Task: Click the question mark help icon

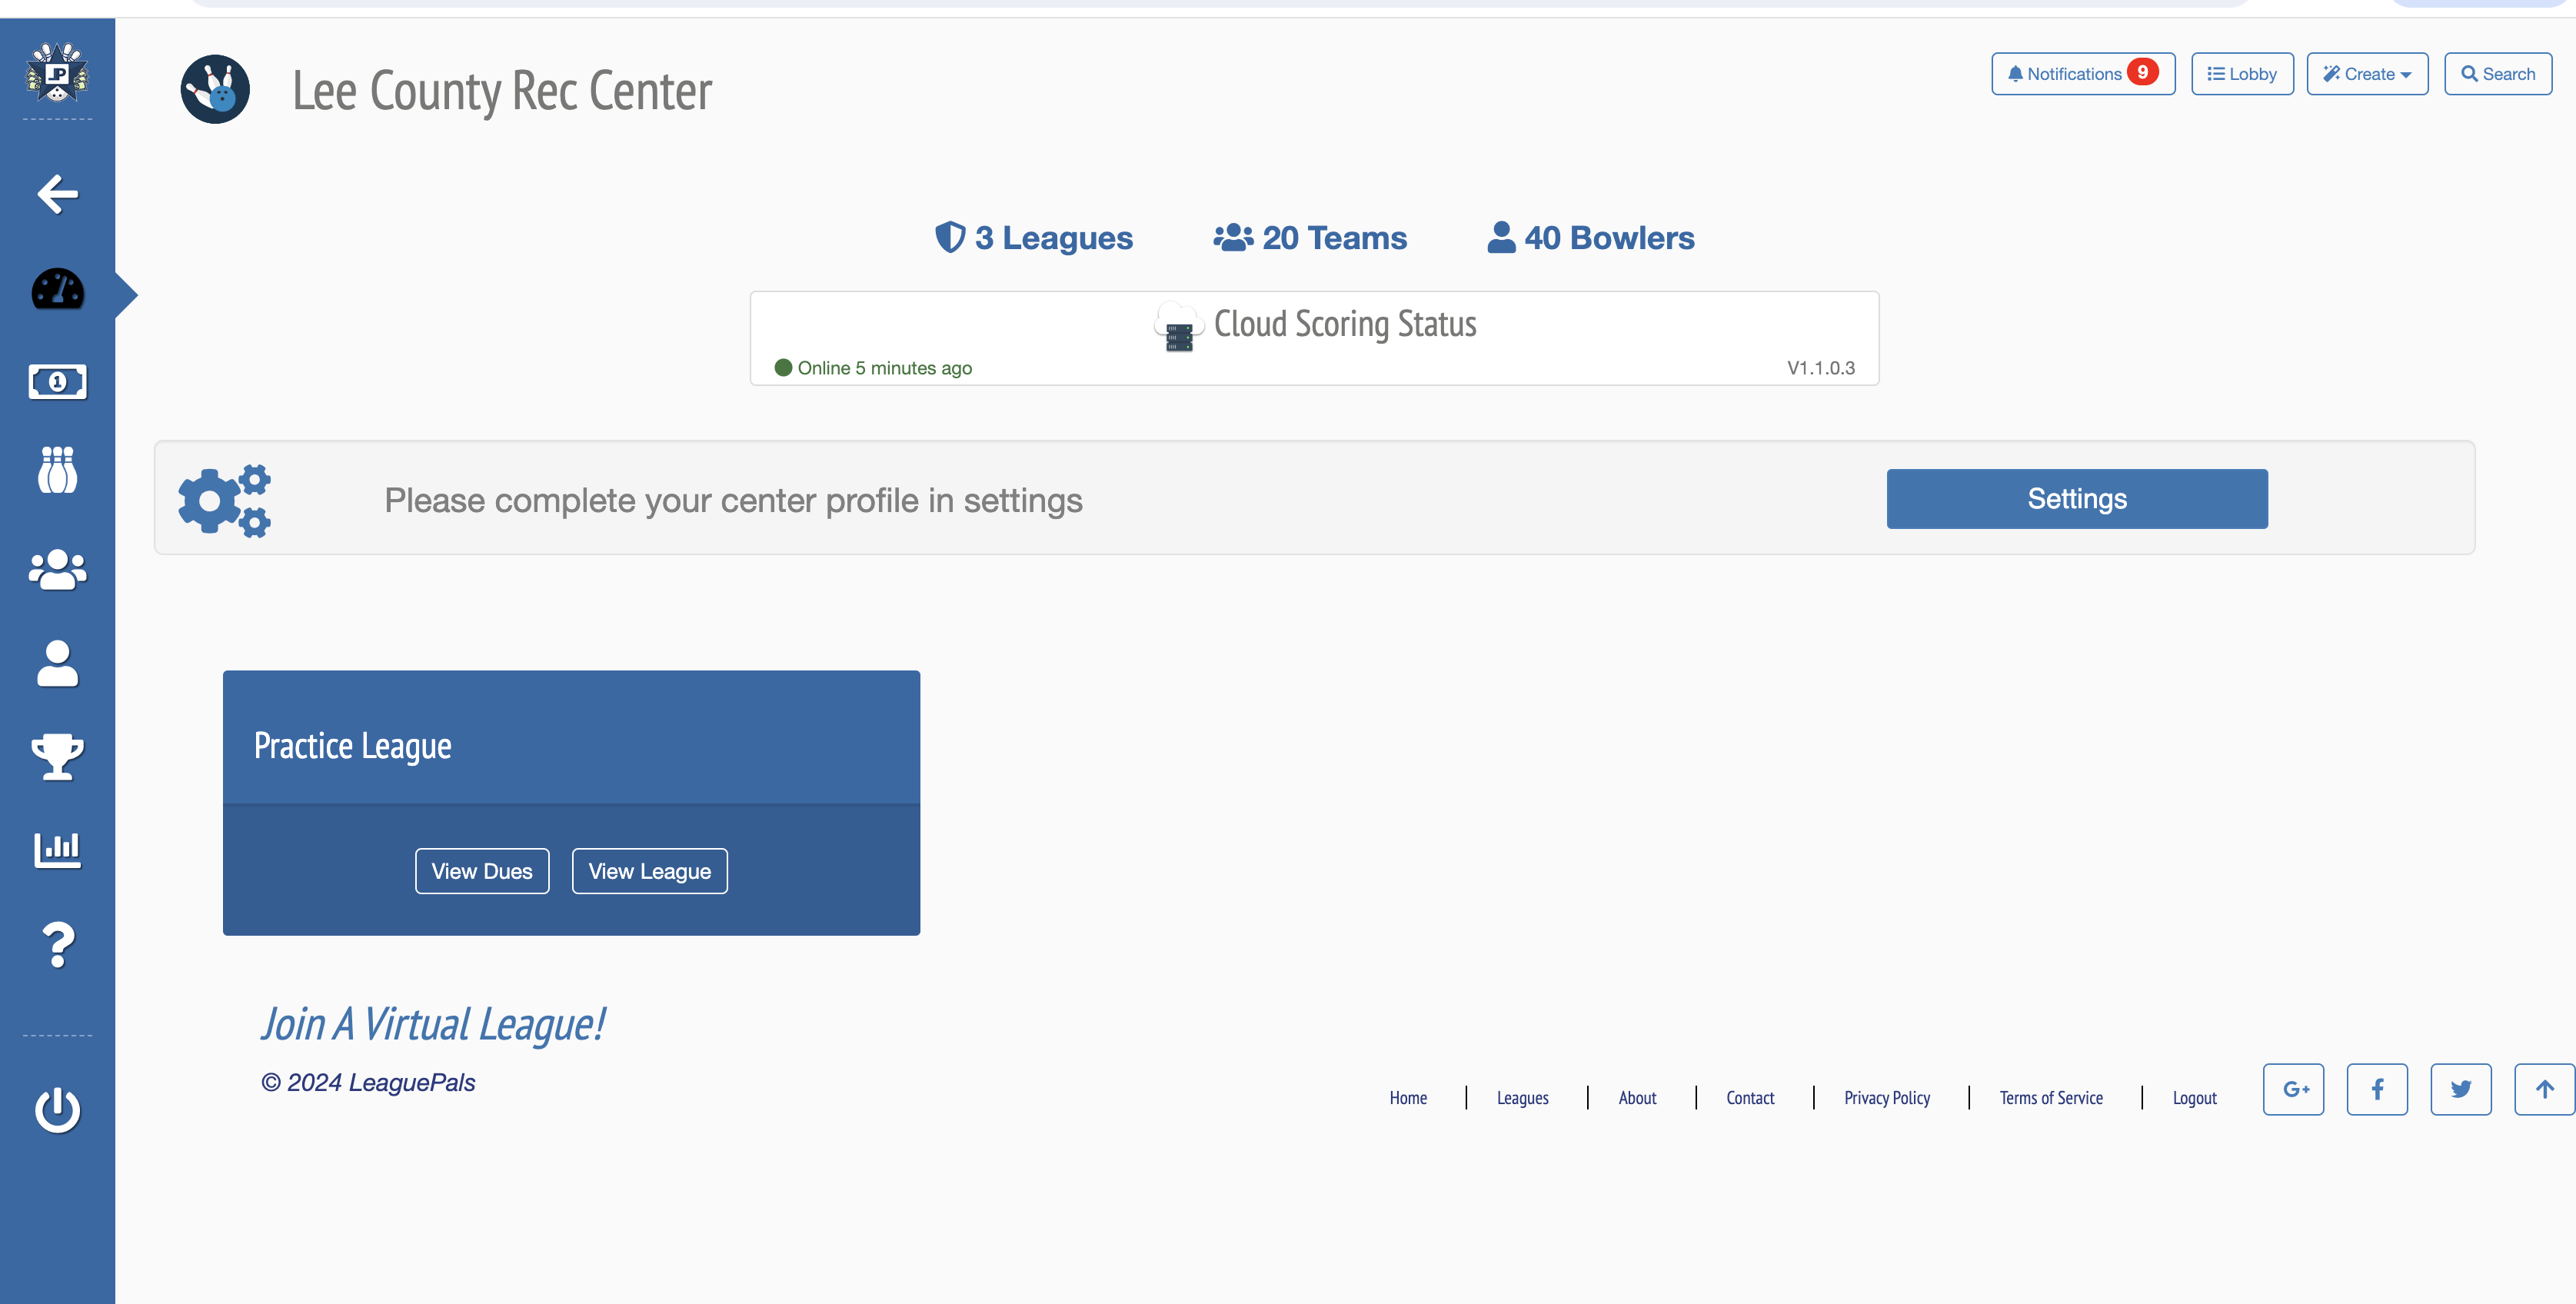Action: [x=57, y=945]
